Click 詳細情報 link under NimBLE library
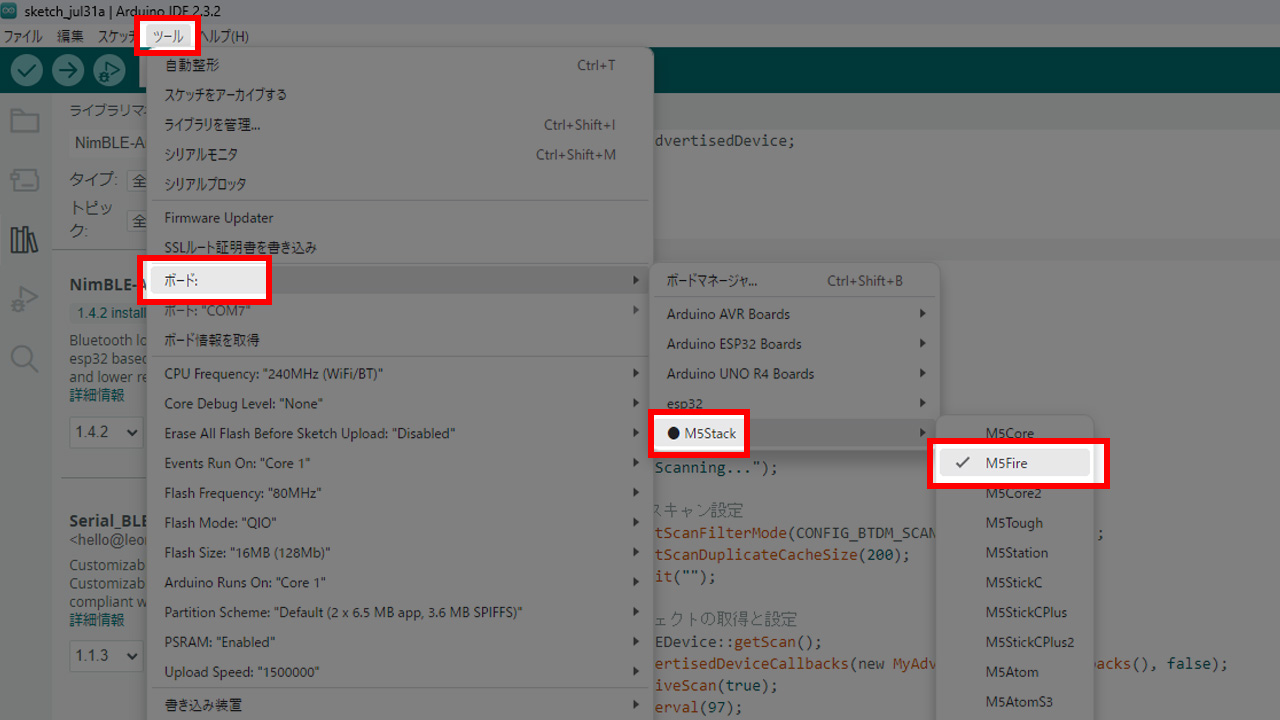1280x720 pixels. pyautogui.click(x=97, y=395)
